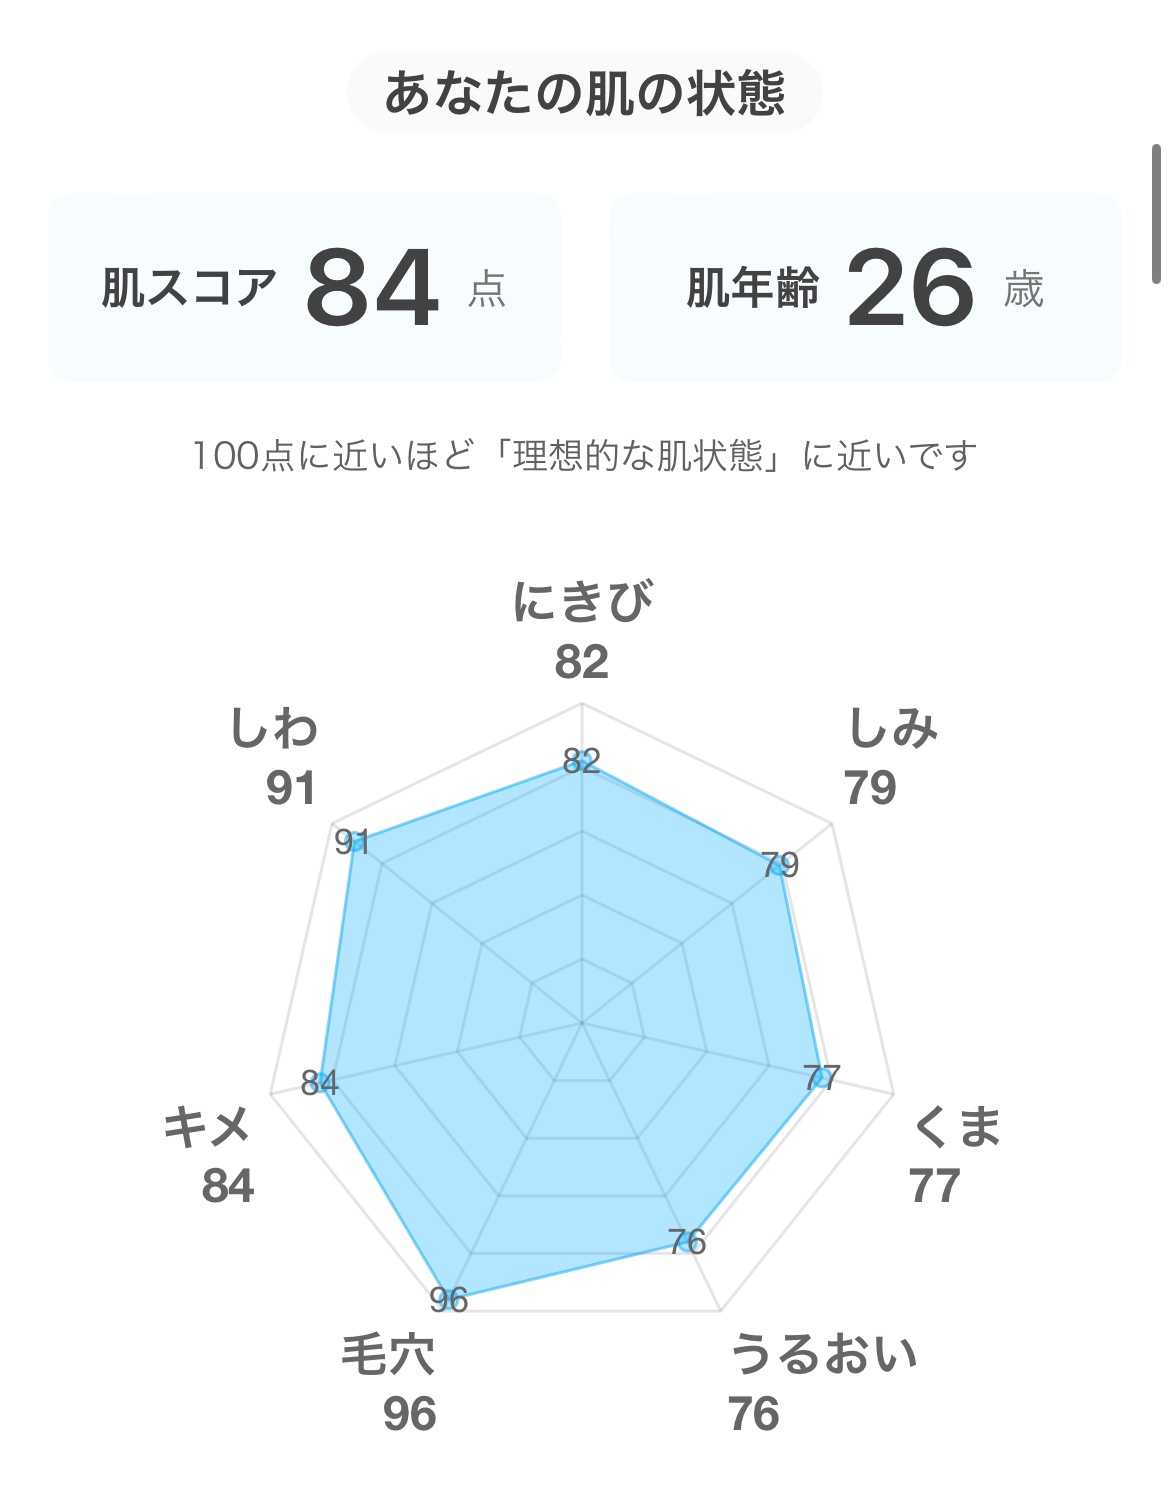This screenshot has width=1170, height=1493.
Task: Click the radar data point marked 96
Action: [x=450, y=1298]
